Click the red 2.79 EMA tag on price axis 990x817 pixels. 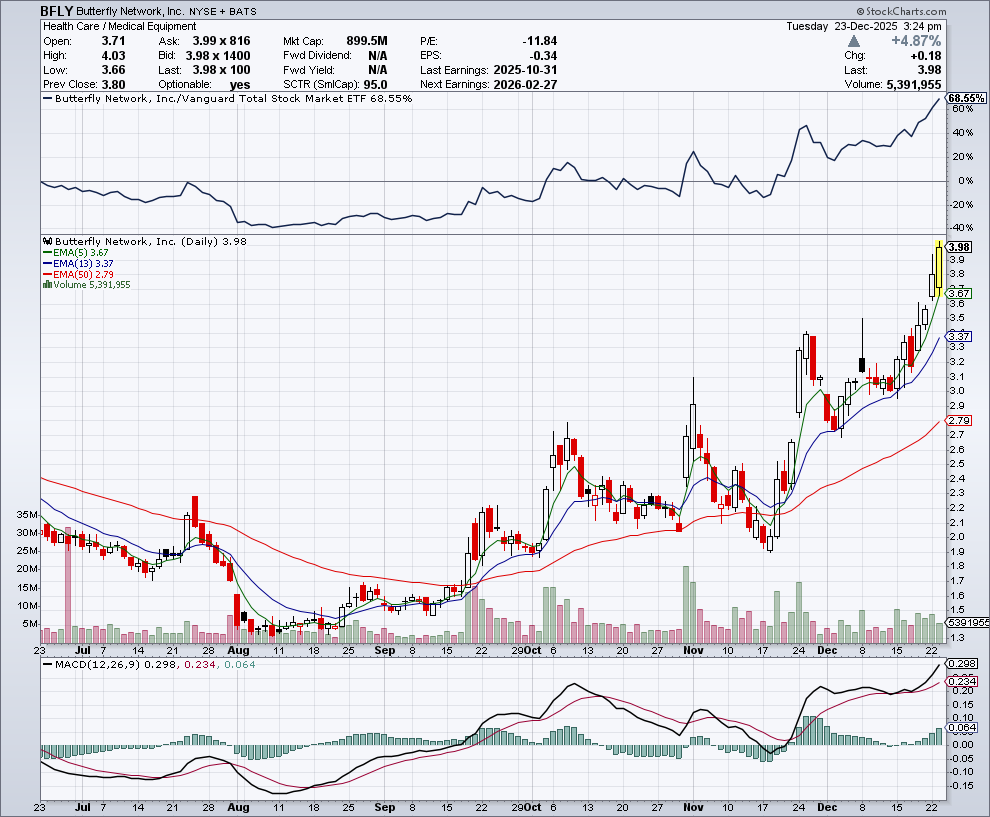pyautogui.click(x=960, y=420)
